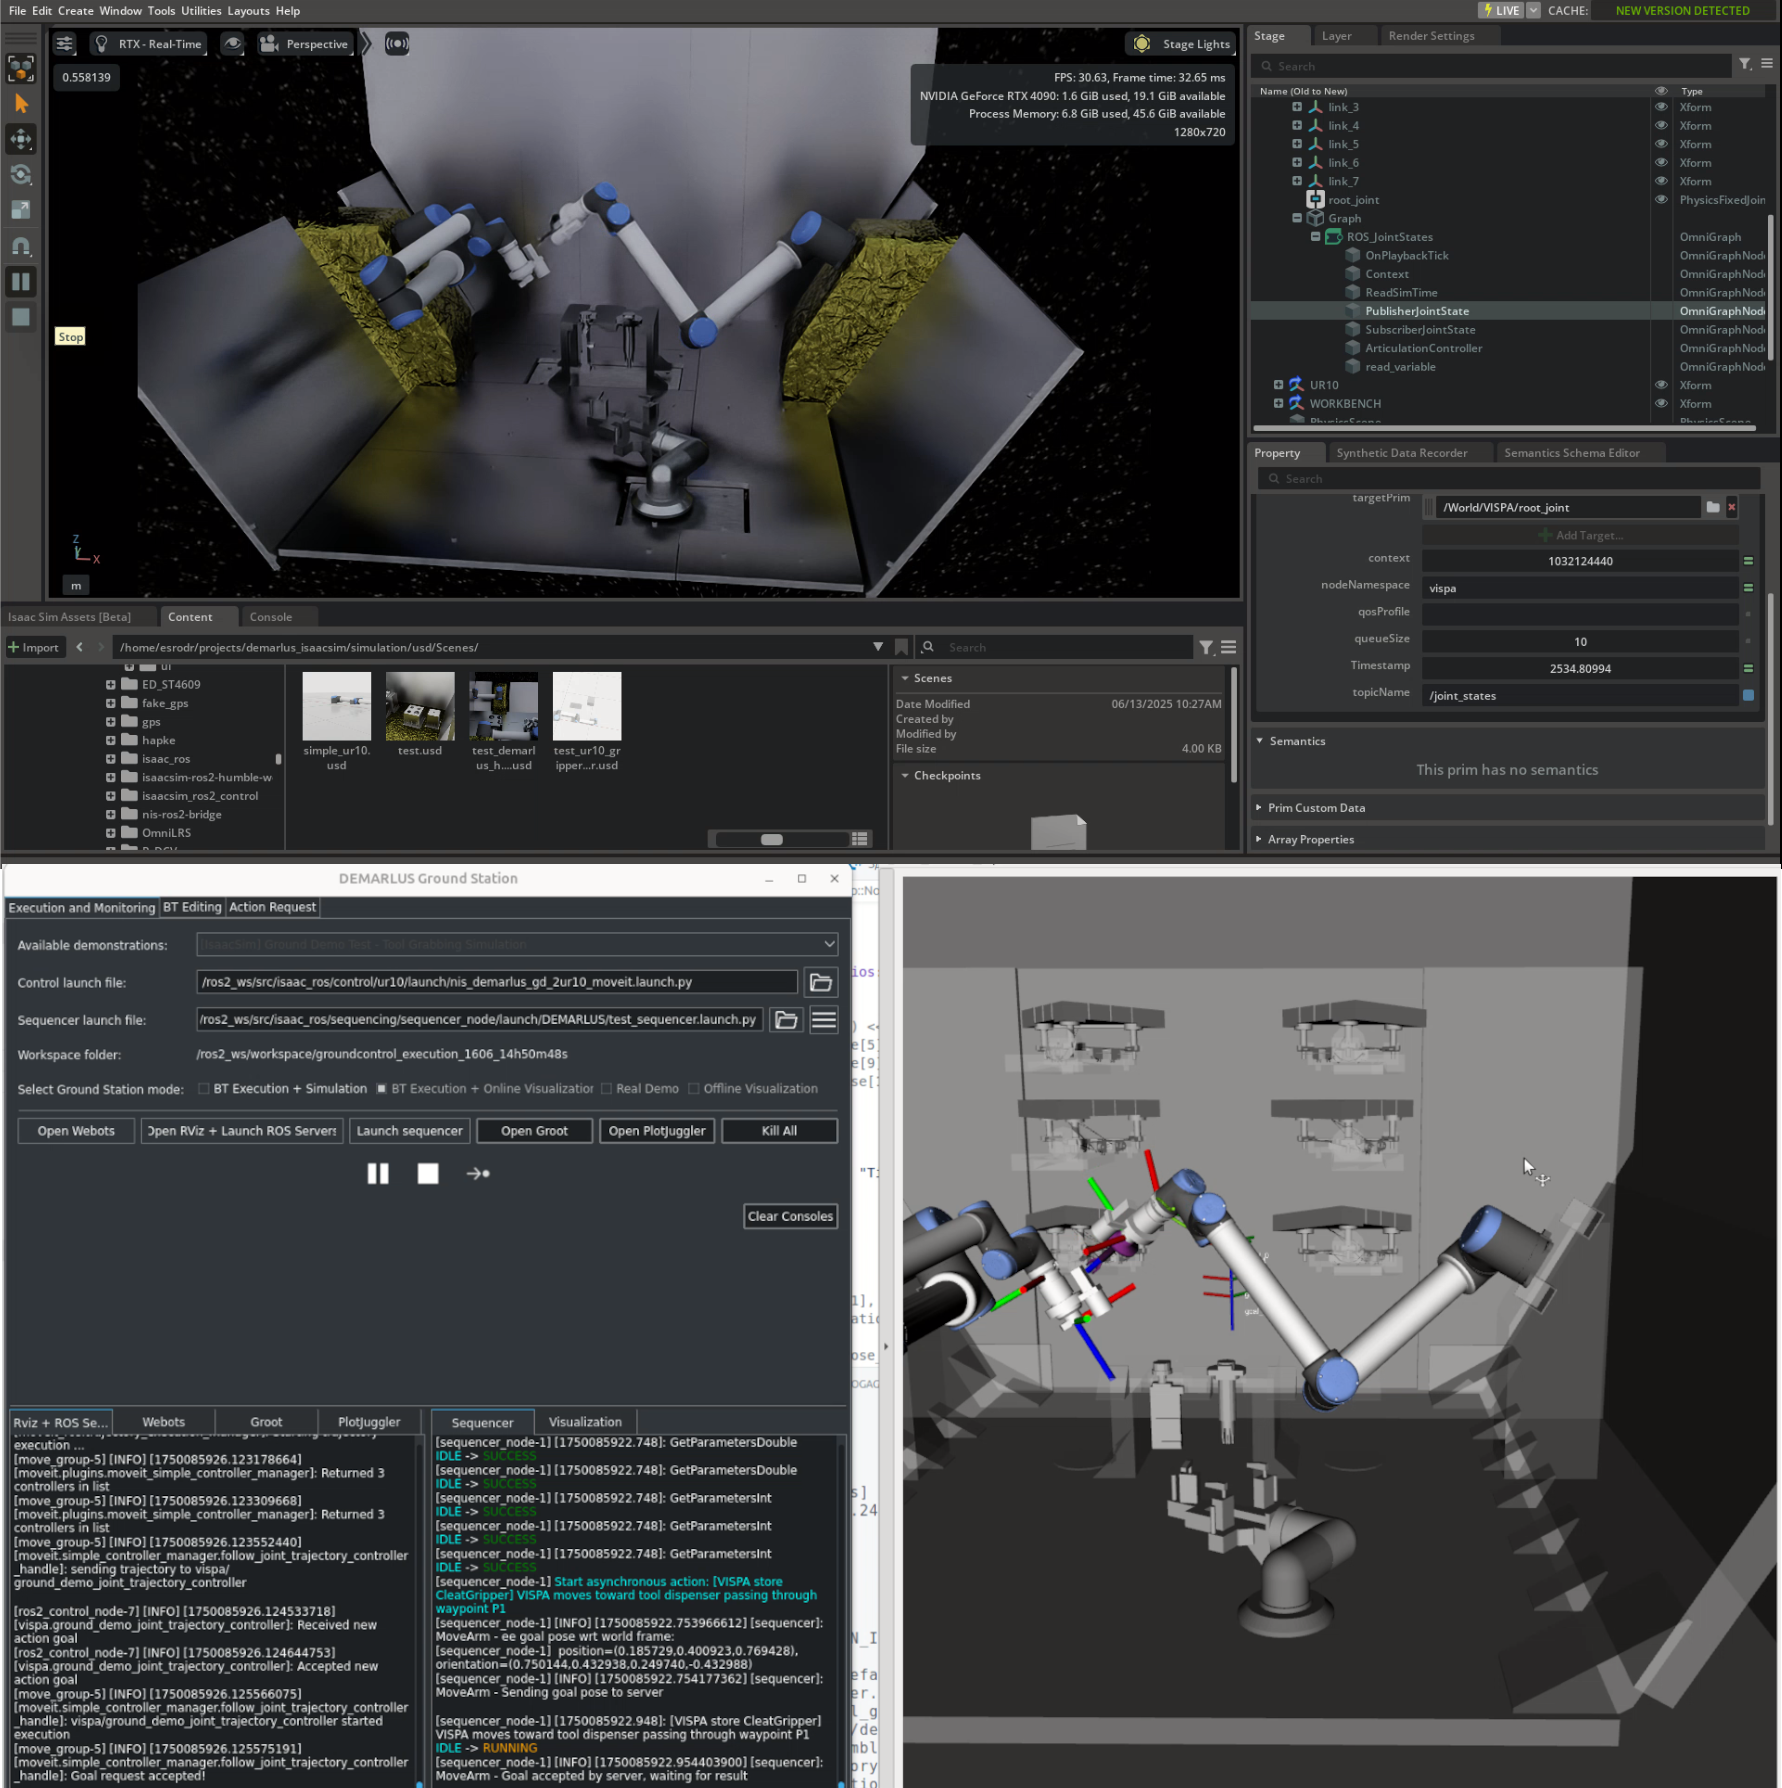Open the test.usd scene thumbnail
Screen dimensions: 1782x1788
419,705
